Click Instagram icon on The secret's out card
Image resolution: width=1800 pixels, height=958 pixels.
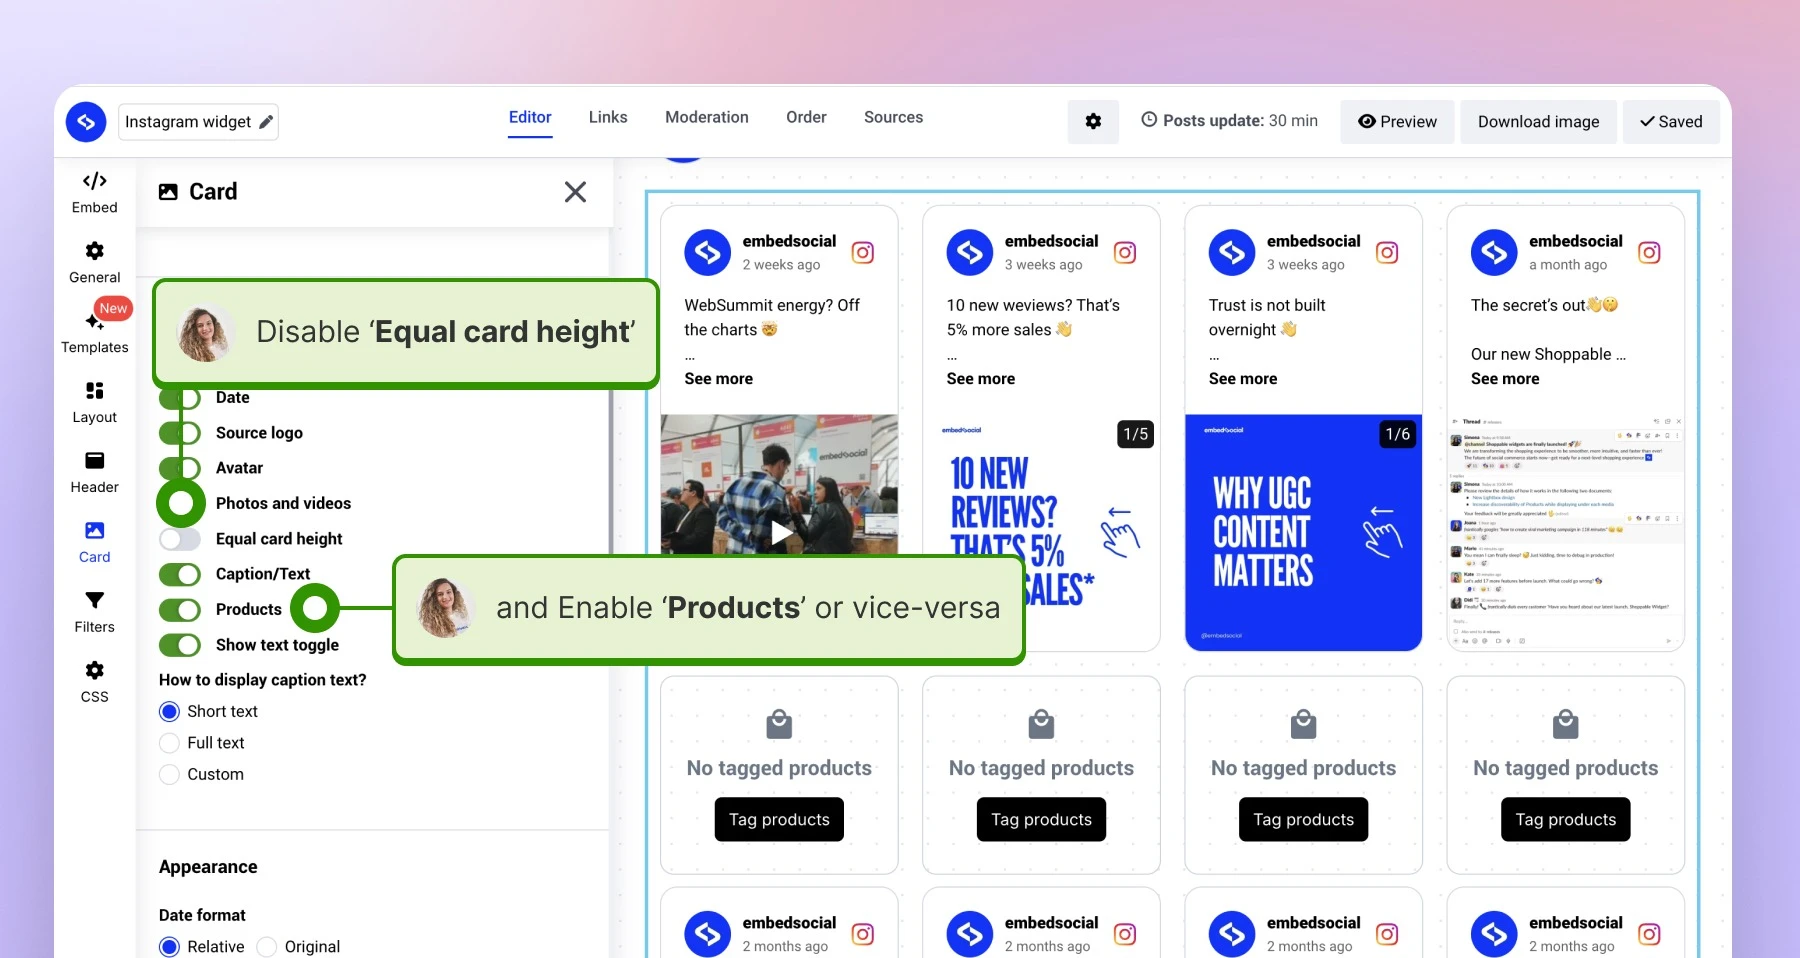1649,253
